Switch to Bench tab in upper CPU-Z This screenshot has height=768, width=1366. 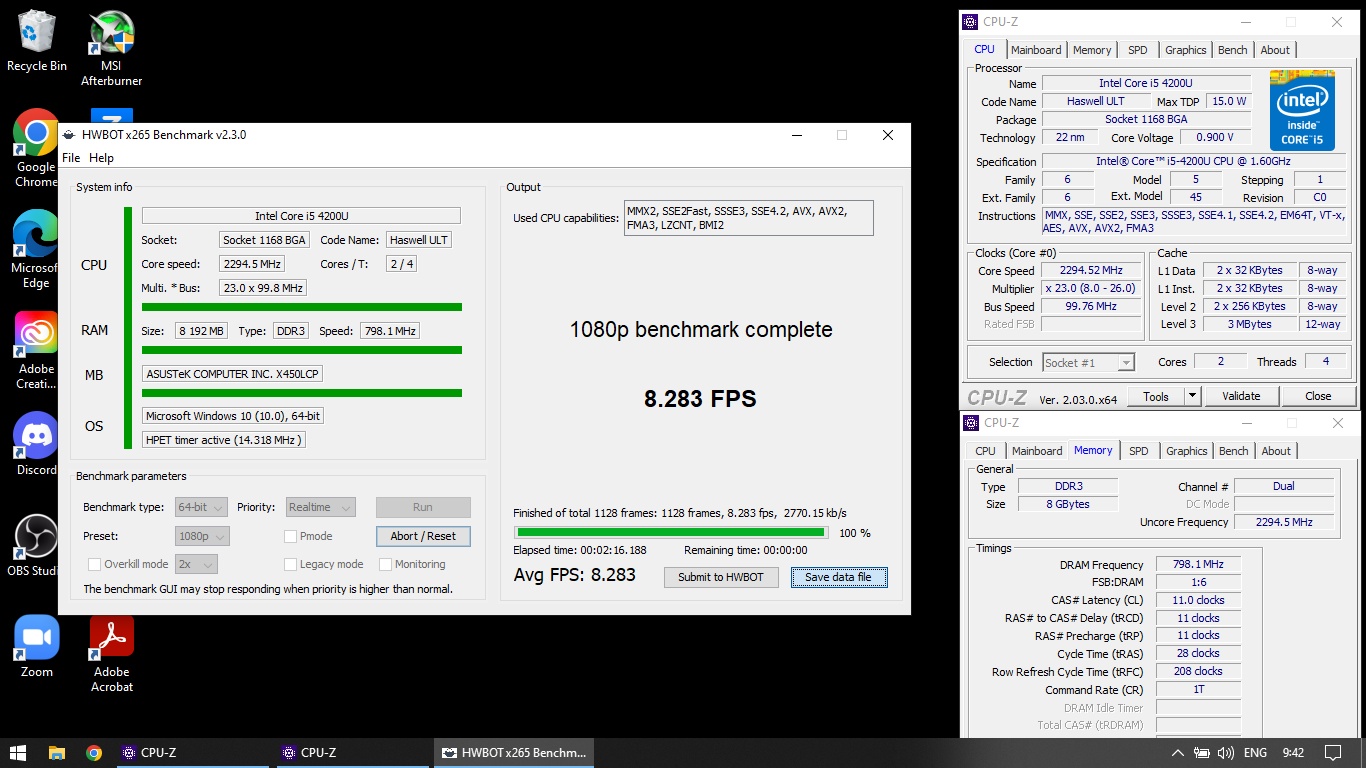point(1233,50)
